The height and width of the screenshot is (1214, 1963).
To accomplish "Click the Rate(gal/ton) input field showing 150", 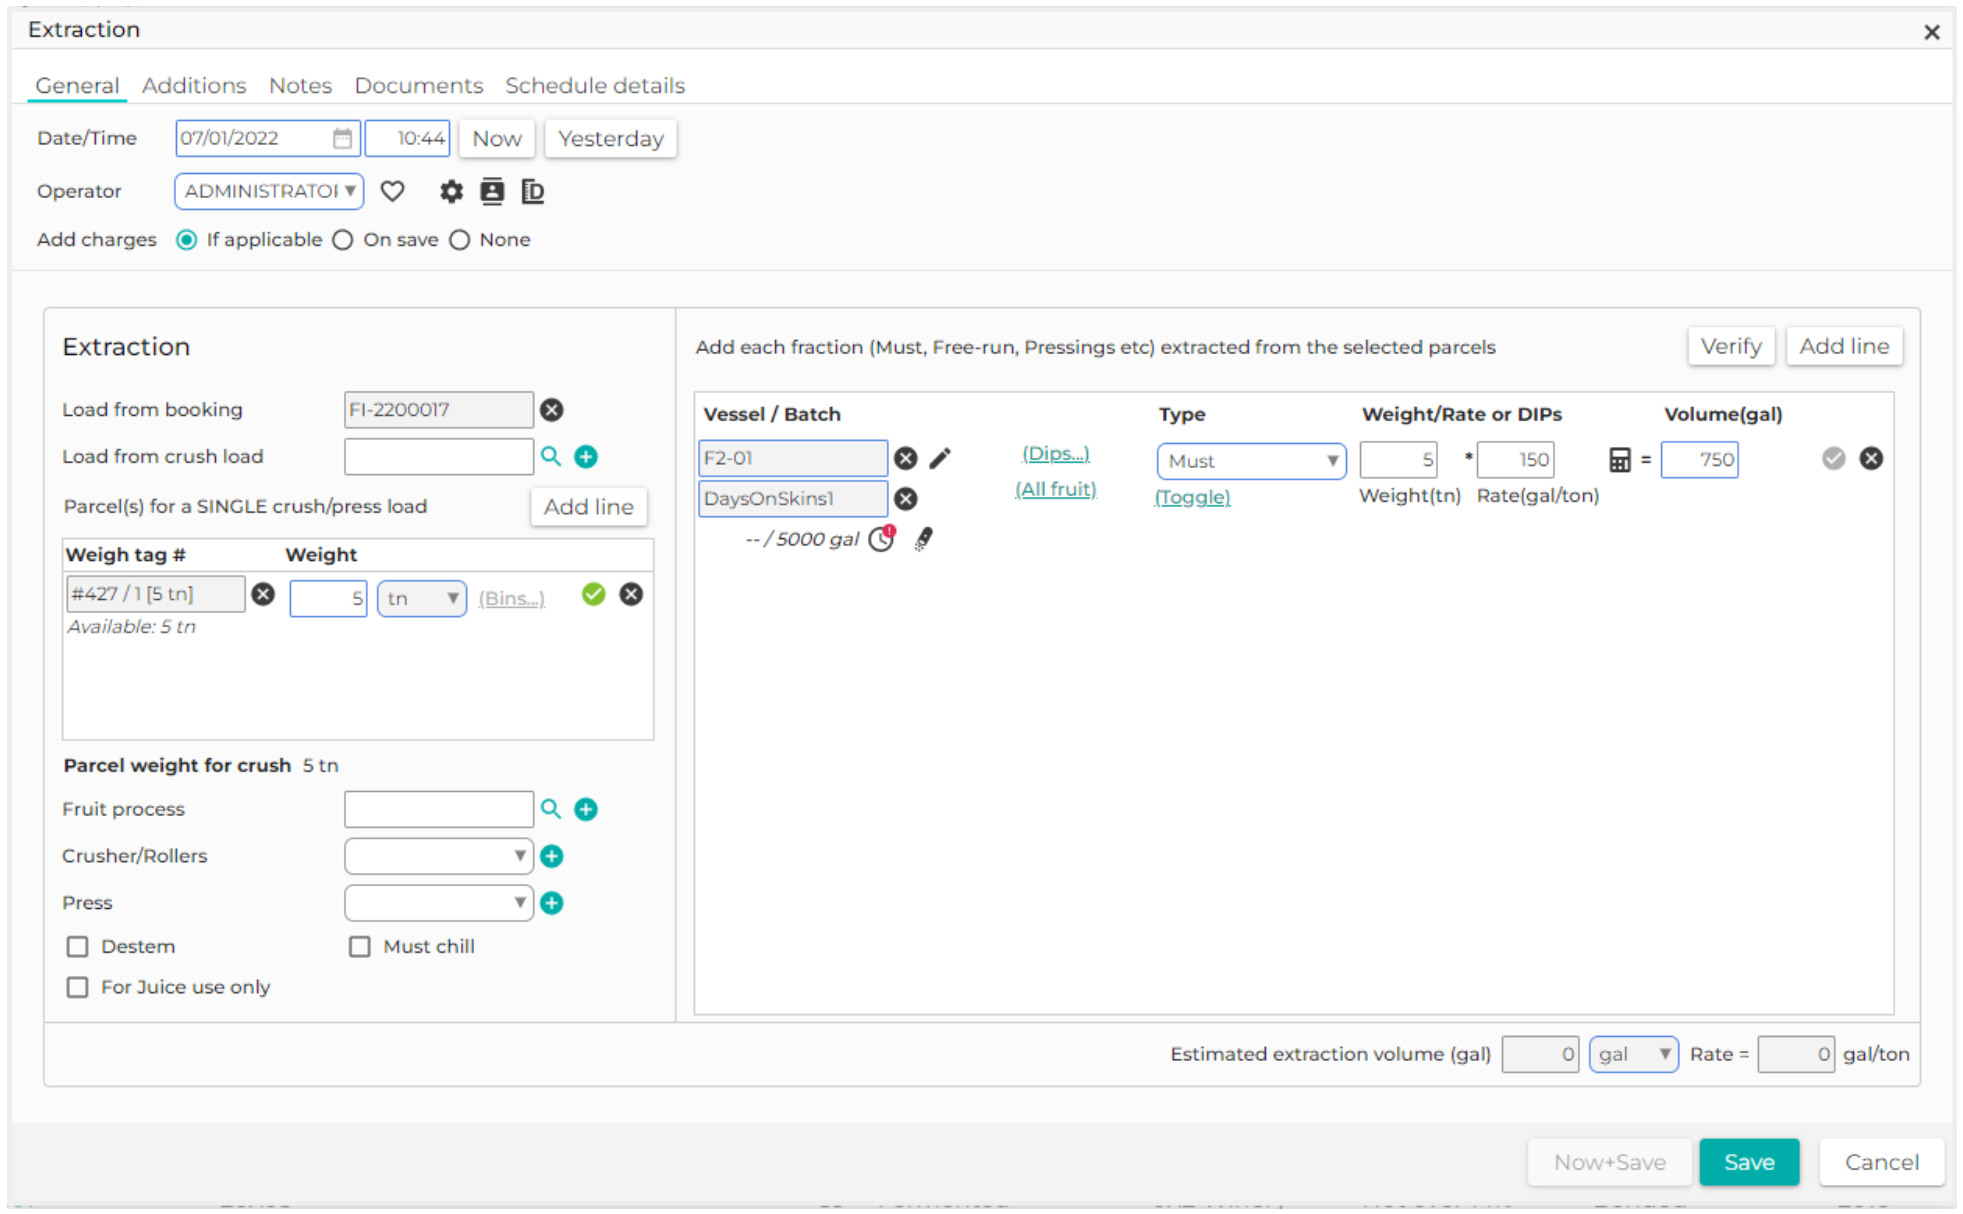I will click(1516, 460).
